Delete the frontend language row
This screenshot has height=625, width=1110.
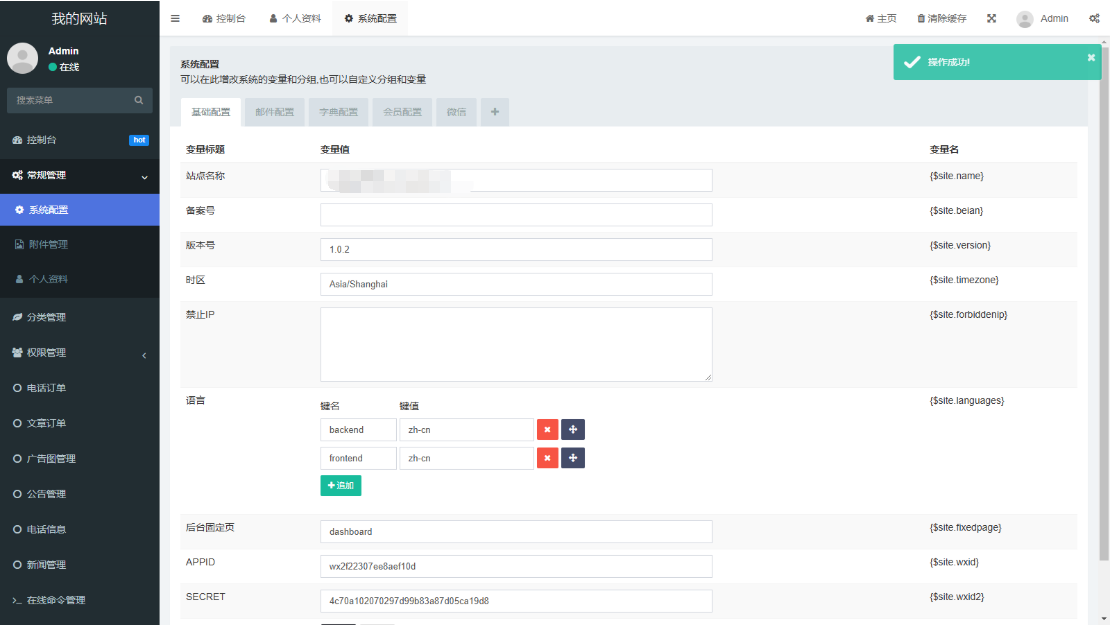tap(547, 458)
